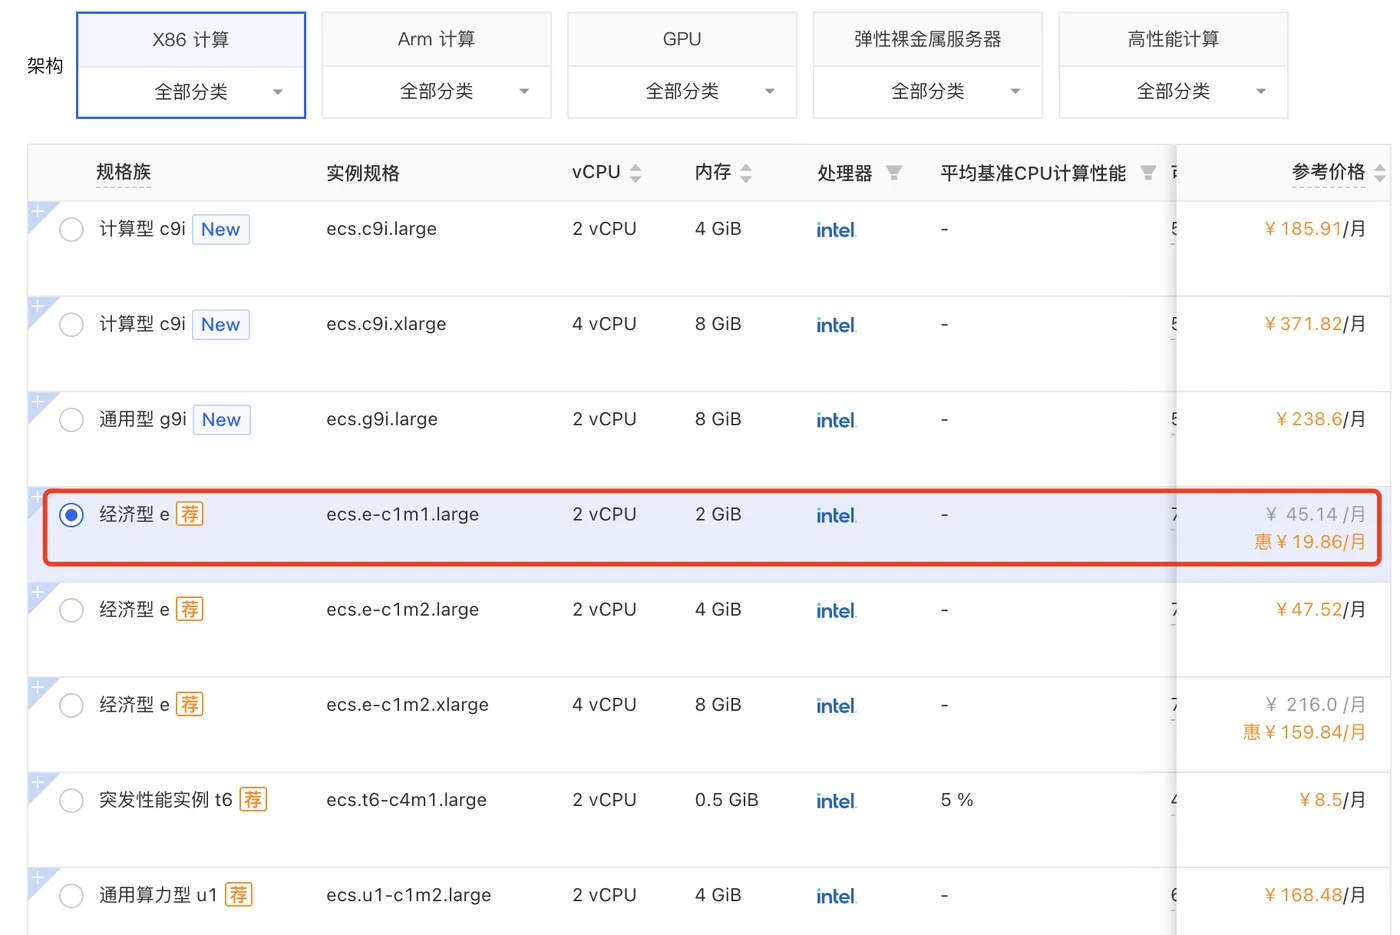Image resolution: width=1400 pixels, height=935 pixels.
Task: Click the memory (内存) sort arrows
Action: (x=746, y=173)
